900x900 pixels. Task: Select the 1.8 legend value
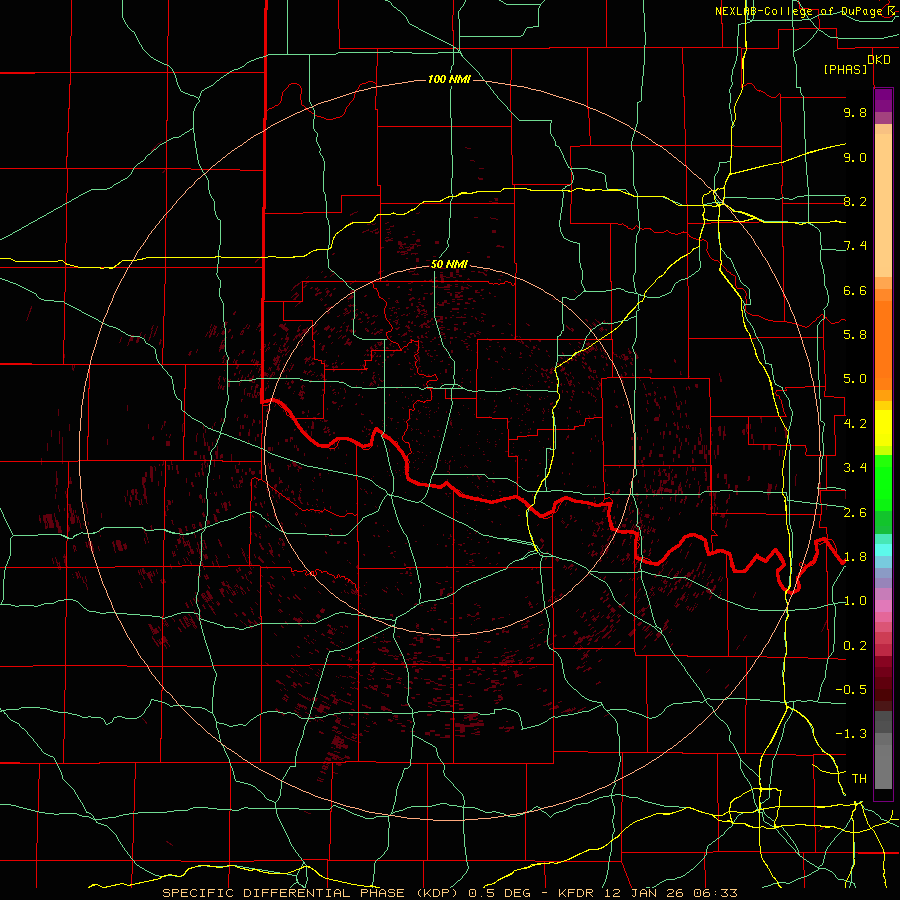point(855,557)
